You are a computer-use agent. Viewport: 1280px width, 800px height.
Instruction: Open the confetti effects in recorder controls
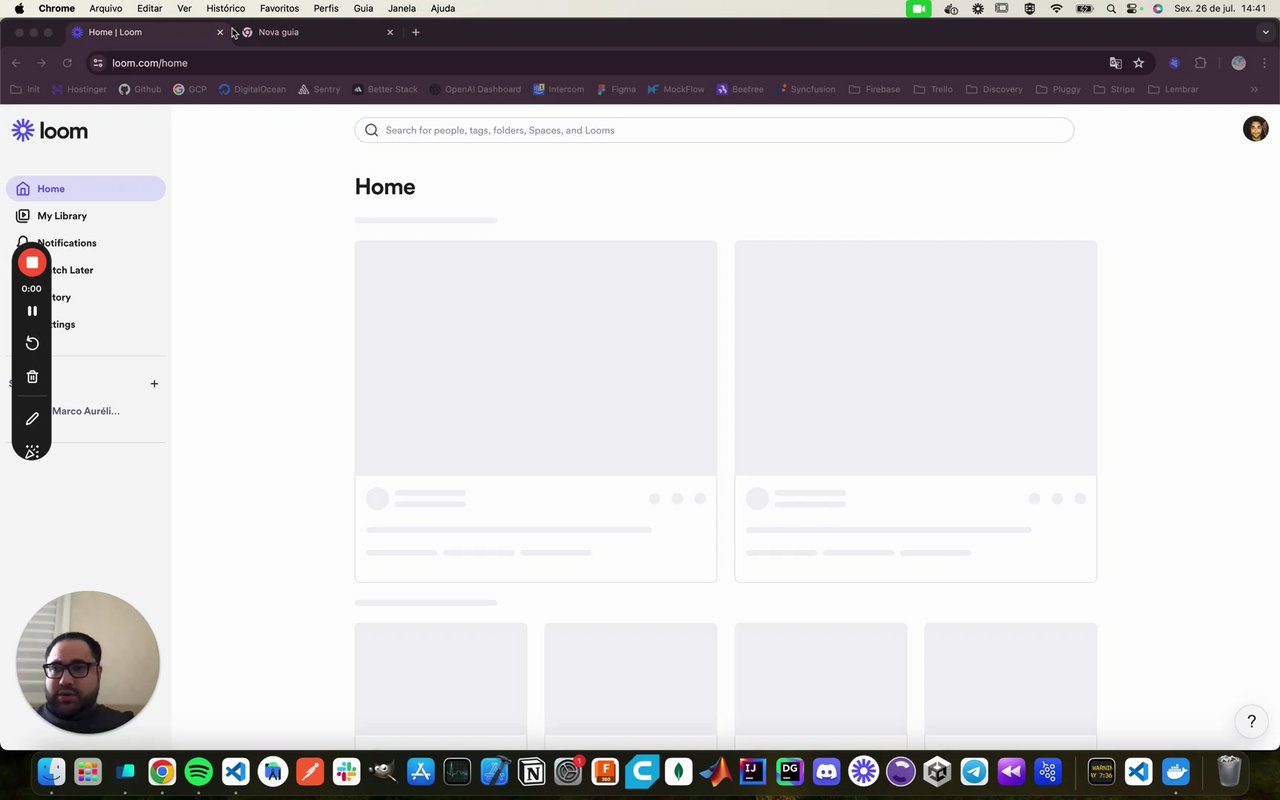[32, 452]
